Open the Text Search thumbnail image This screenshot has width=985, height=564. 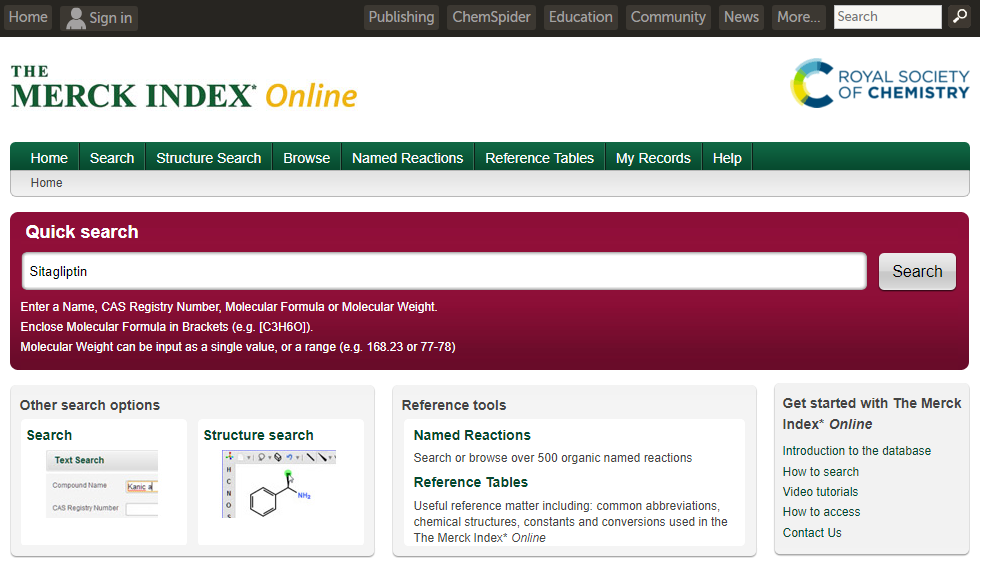(x=102, y=484)
